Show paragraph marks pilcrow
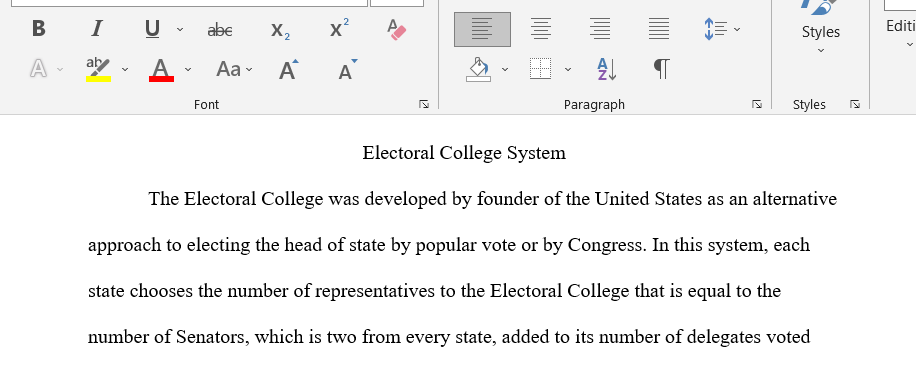916x370 pixels. tap(661, 69)
